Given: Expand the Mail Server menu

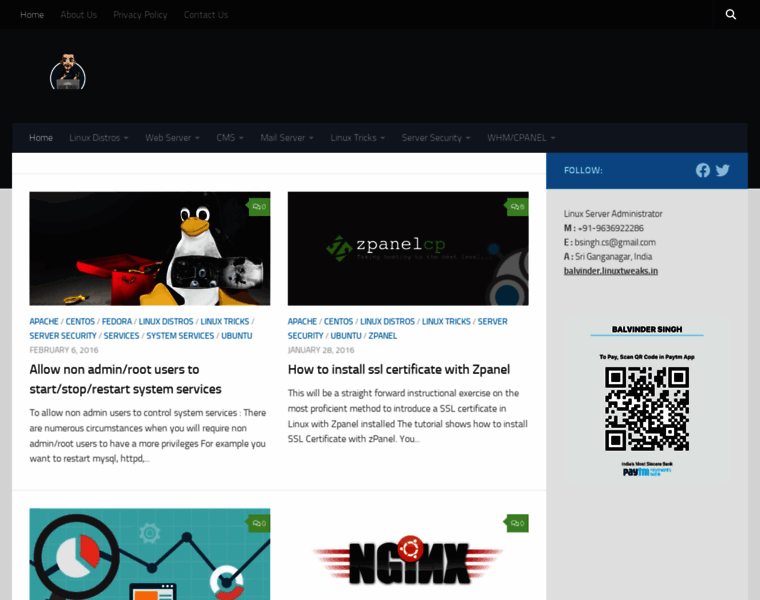Looking at the screenshot, I should (x=287, y=138).
